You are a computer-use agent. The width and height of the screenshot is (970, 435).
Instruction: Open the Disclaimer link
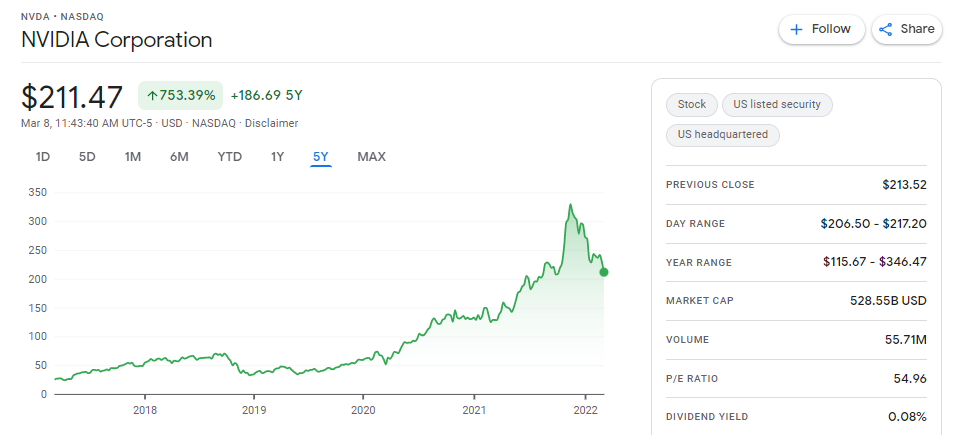272,123
